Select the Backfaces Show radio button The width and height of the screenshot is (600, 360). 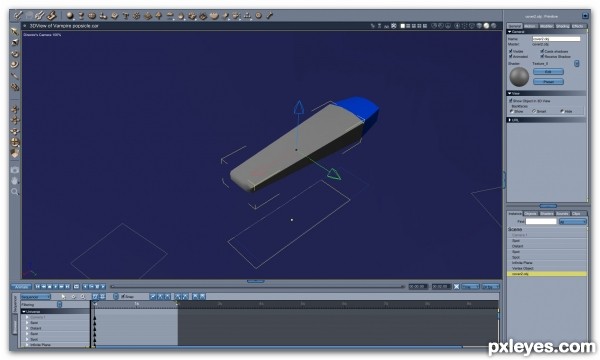(x=512, y=111)
